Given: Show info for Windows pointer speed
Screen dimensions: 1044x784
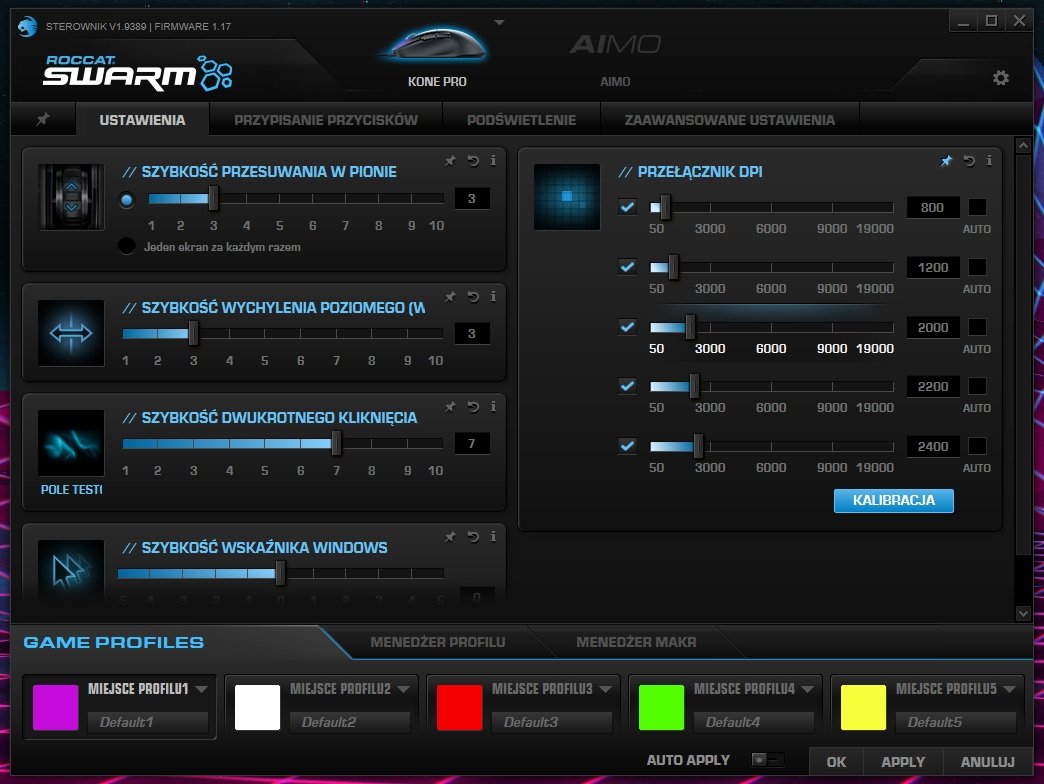Looking at the screenshot, I should tap(493, 536).
